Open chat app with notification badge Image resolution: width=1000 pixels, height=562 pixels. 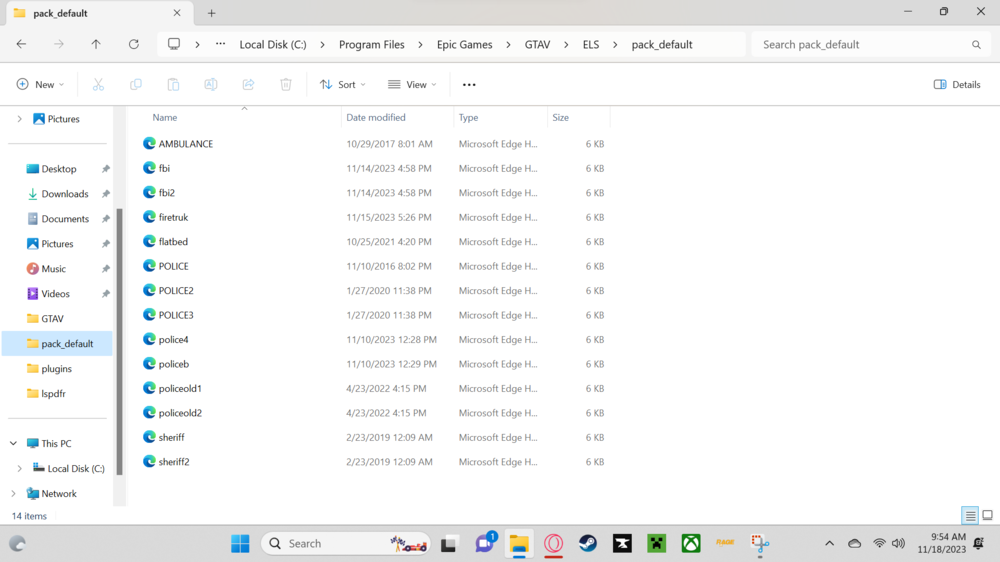[485, 544]
